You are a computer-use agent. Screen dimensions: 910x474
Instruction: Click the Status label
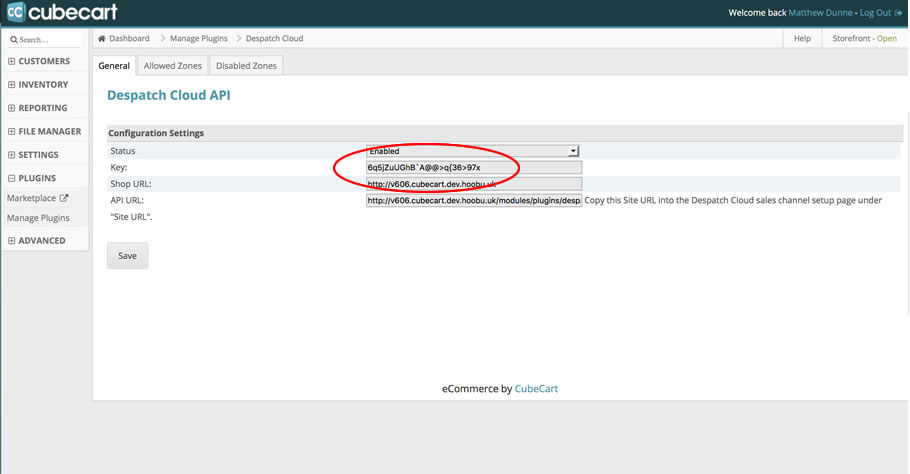tap(122, 151)
